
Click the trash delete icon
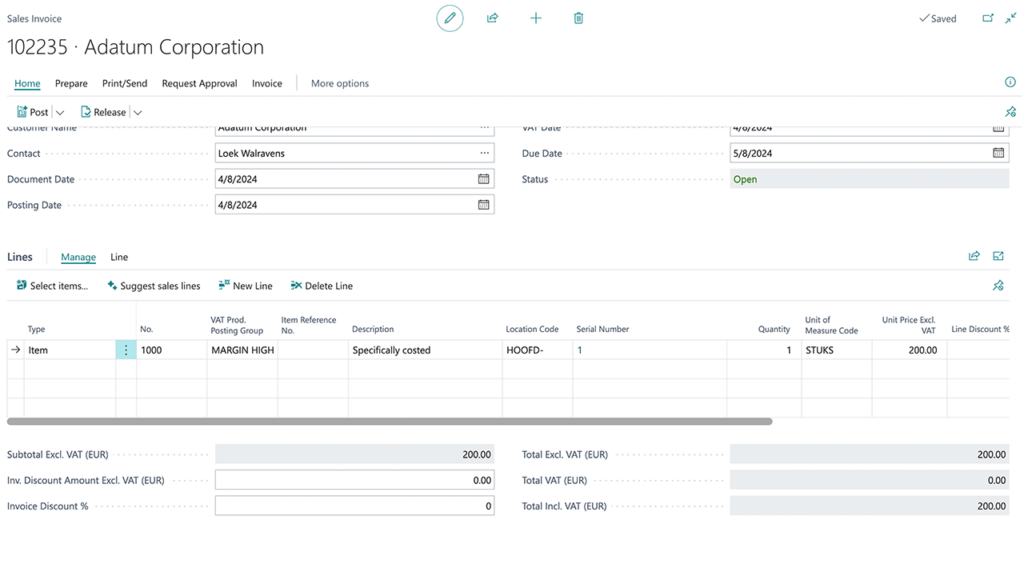click(x=578, y=18)
